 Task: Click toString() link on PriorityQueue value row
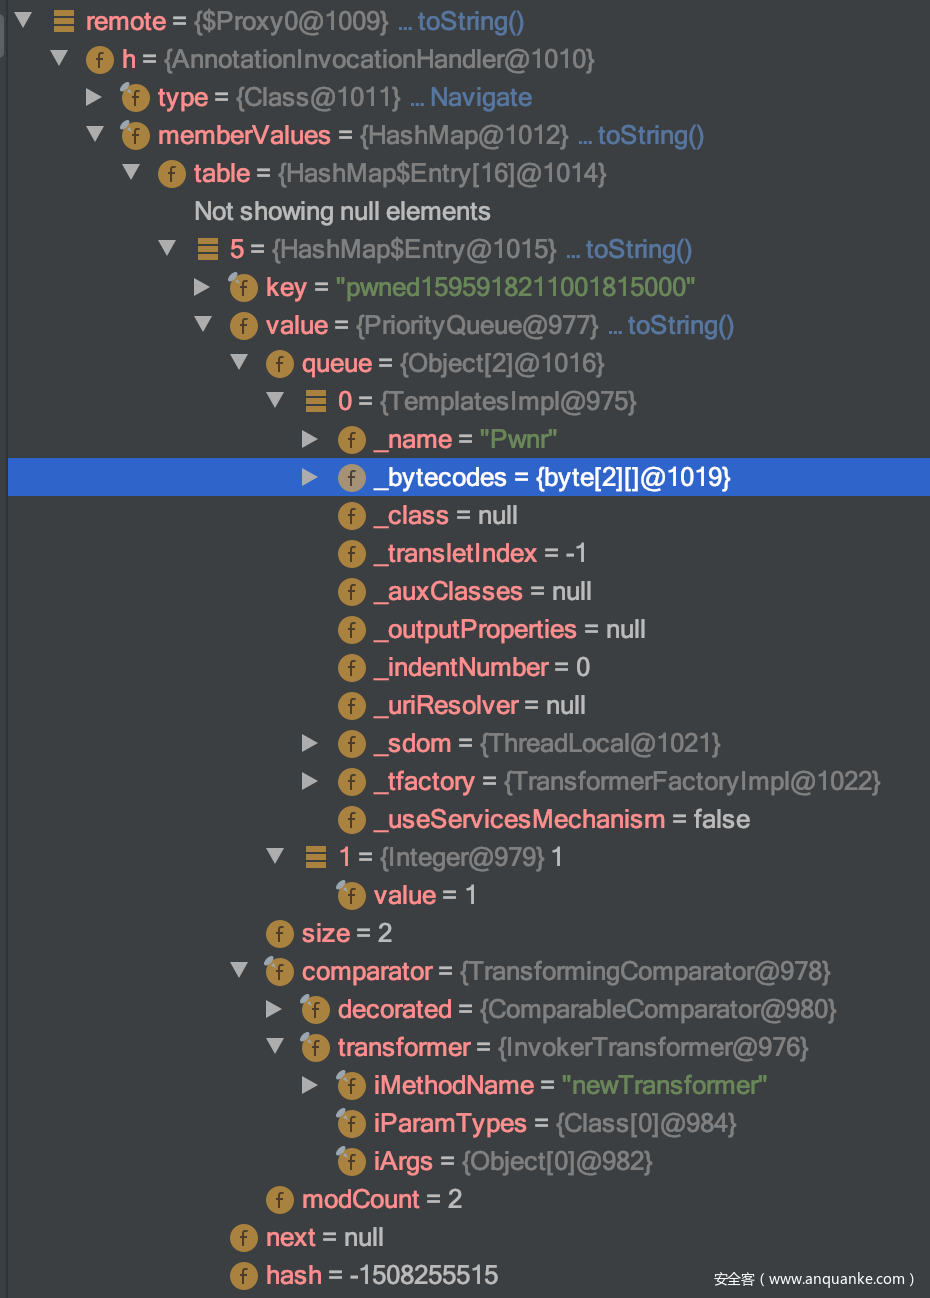(680, 325)
